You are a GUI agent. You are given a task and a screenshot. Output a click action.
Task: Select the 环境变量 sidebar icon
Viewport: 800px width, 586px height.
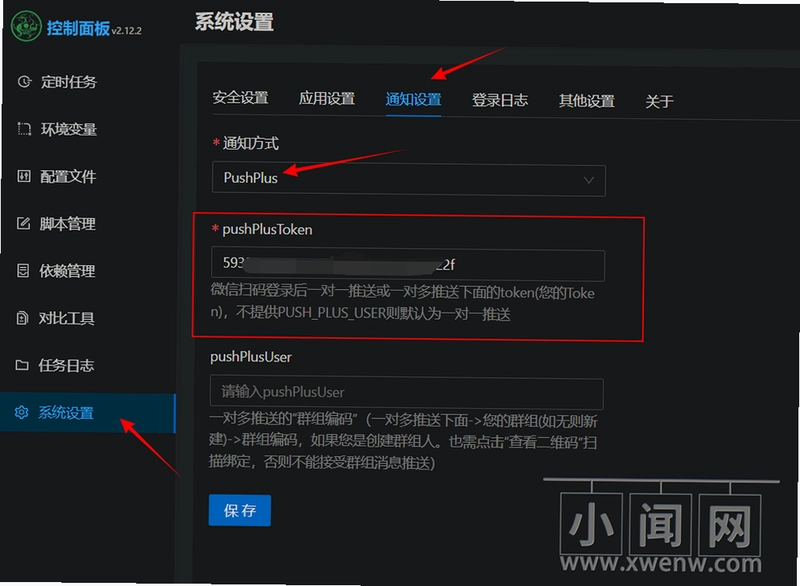point(24,129)
